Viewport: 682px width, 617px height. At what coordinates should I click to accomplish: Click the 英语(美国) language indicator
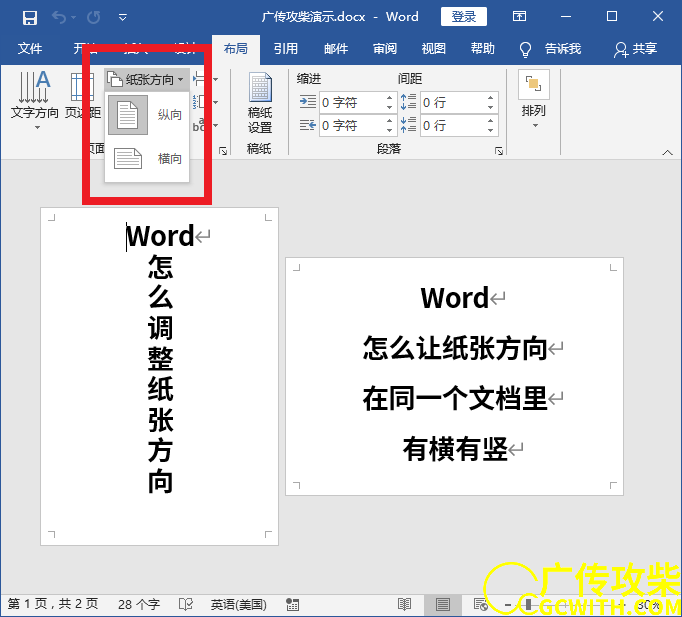[238, 604]
